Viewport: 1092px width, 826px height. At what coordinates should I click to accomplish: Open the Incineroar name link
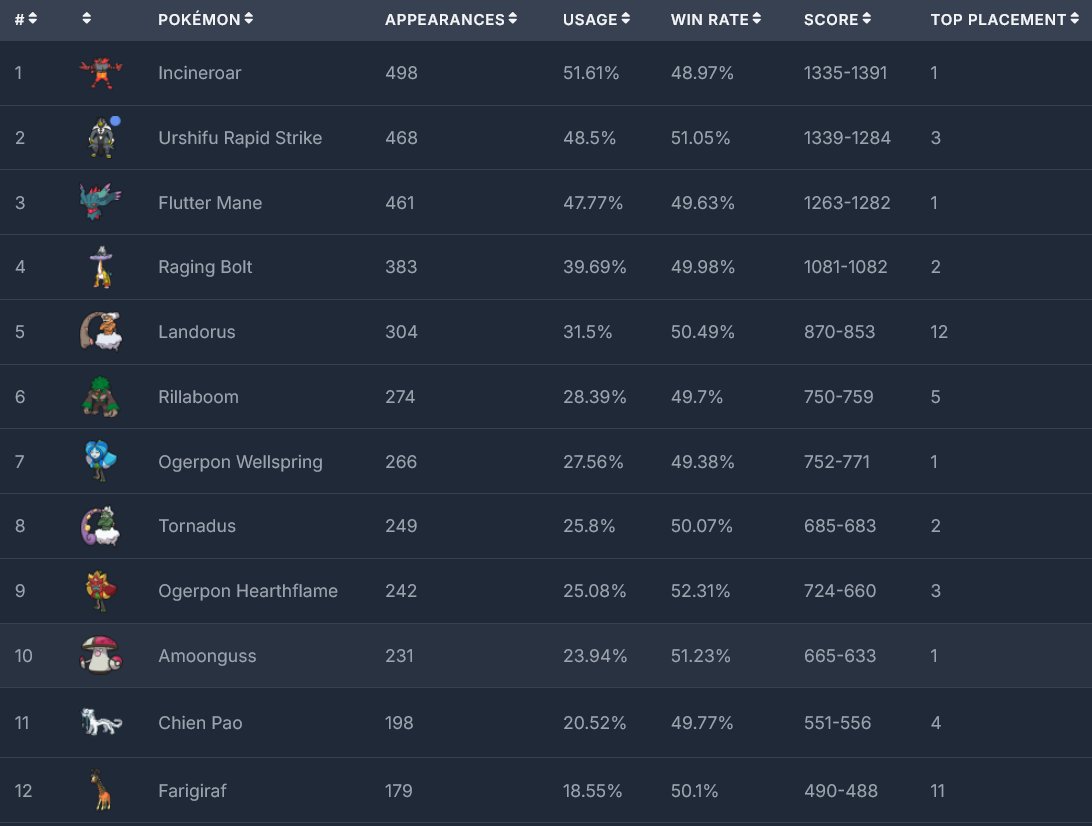tap(200, 72)
